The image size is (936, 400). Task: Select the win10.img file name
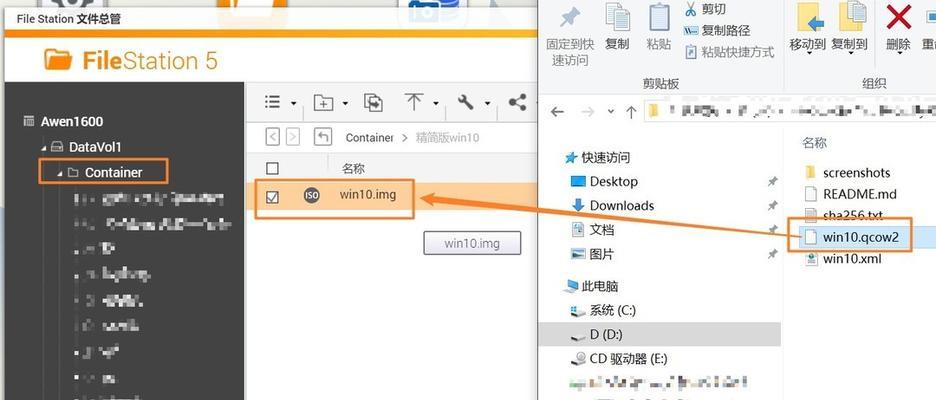368,194
